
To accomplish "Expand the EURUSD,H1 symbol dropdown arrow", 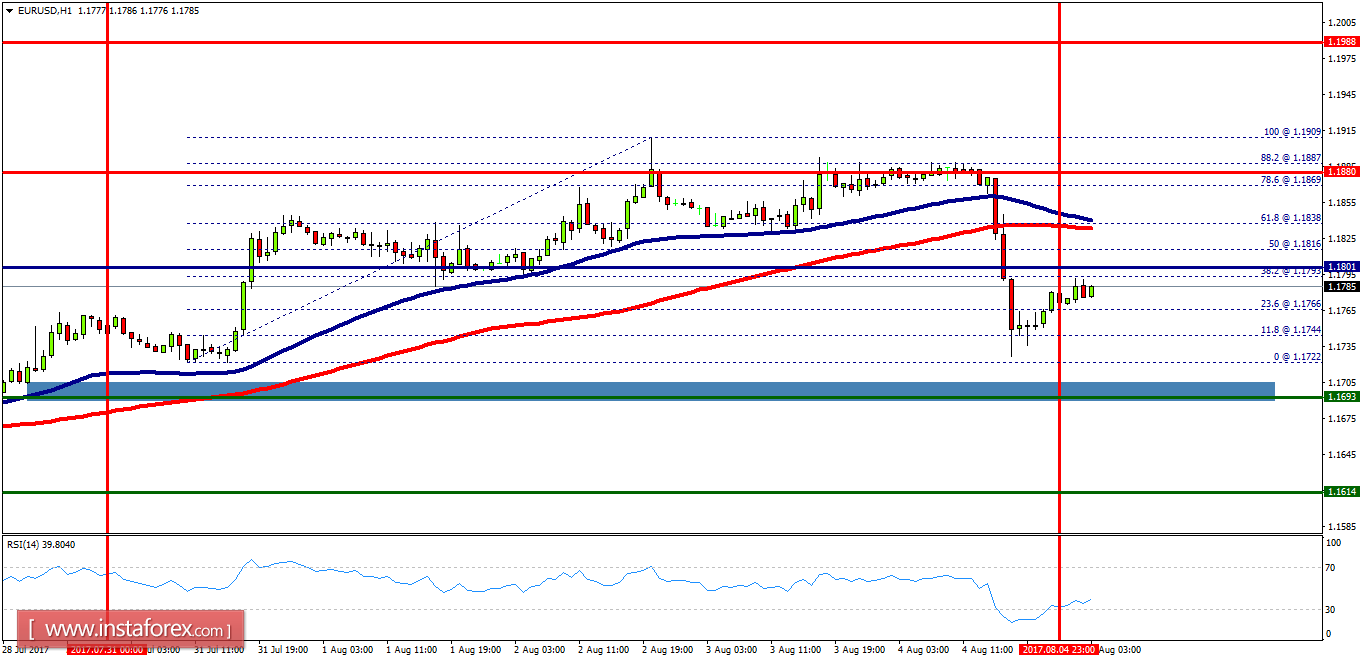I will coord(10,10).
